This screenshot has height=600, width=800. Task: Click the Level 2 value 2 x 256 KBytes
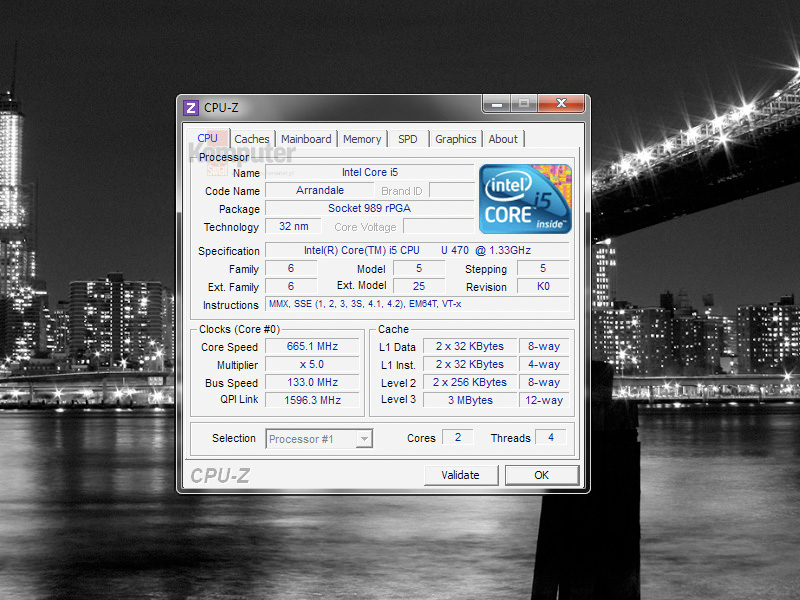pyautogui.click(x=470, y=382)
